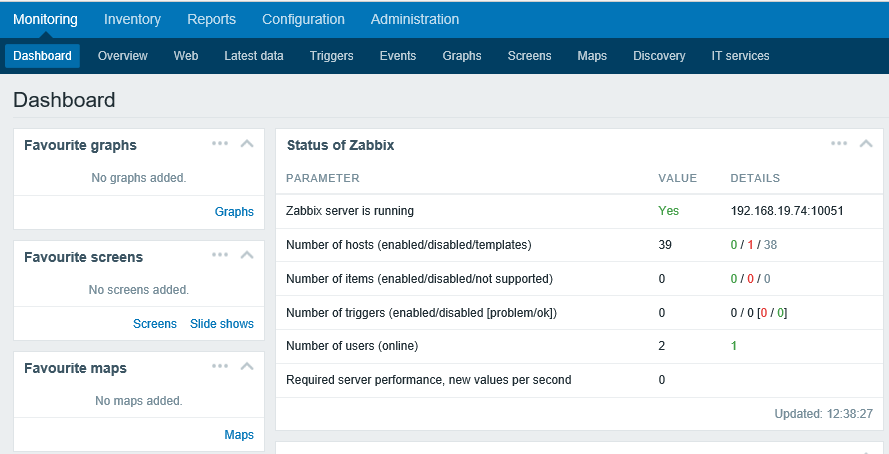Collapse the Favourite graphs widget

247,143
